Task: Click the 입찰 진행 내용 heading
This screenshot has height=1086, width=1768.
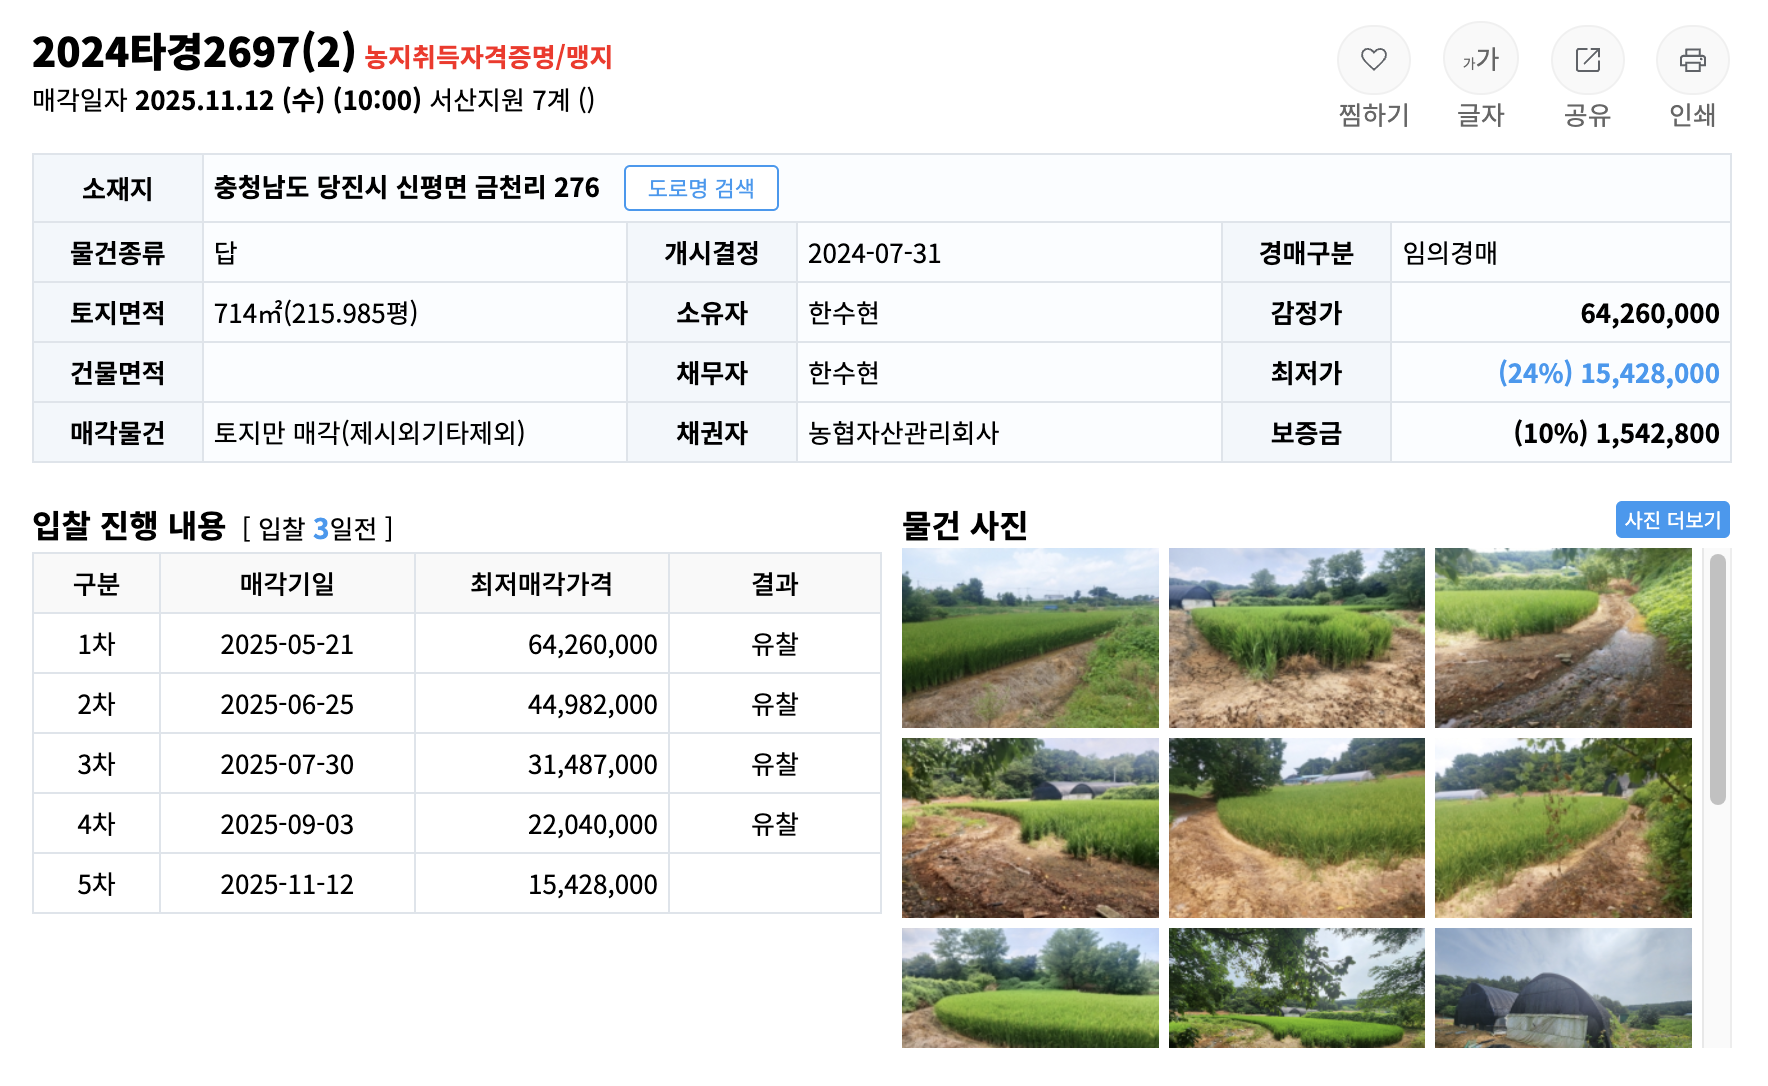Action: click(x=129, y=525)
